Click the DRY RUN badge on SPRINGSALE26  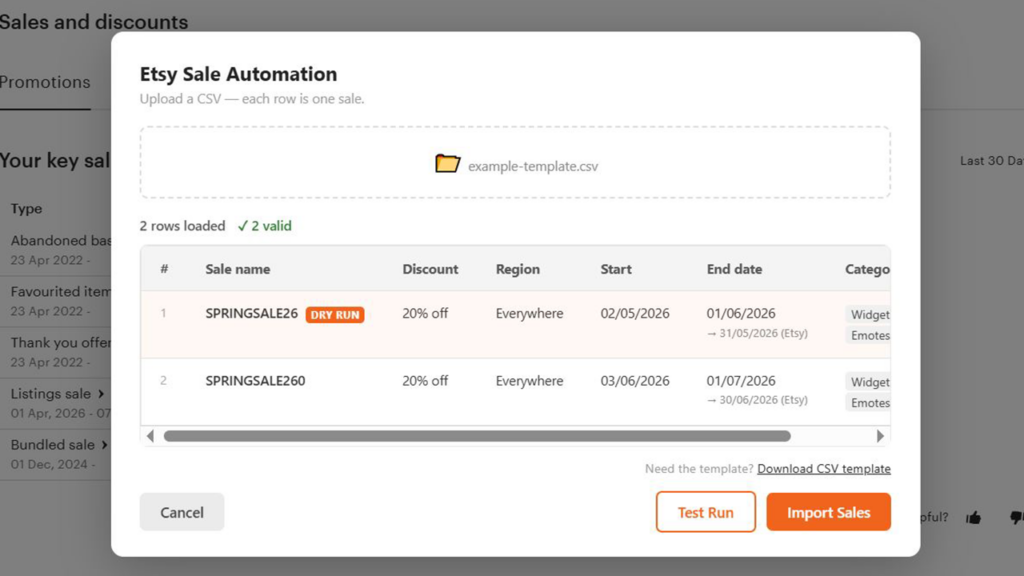[x=335, y=315]
